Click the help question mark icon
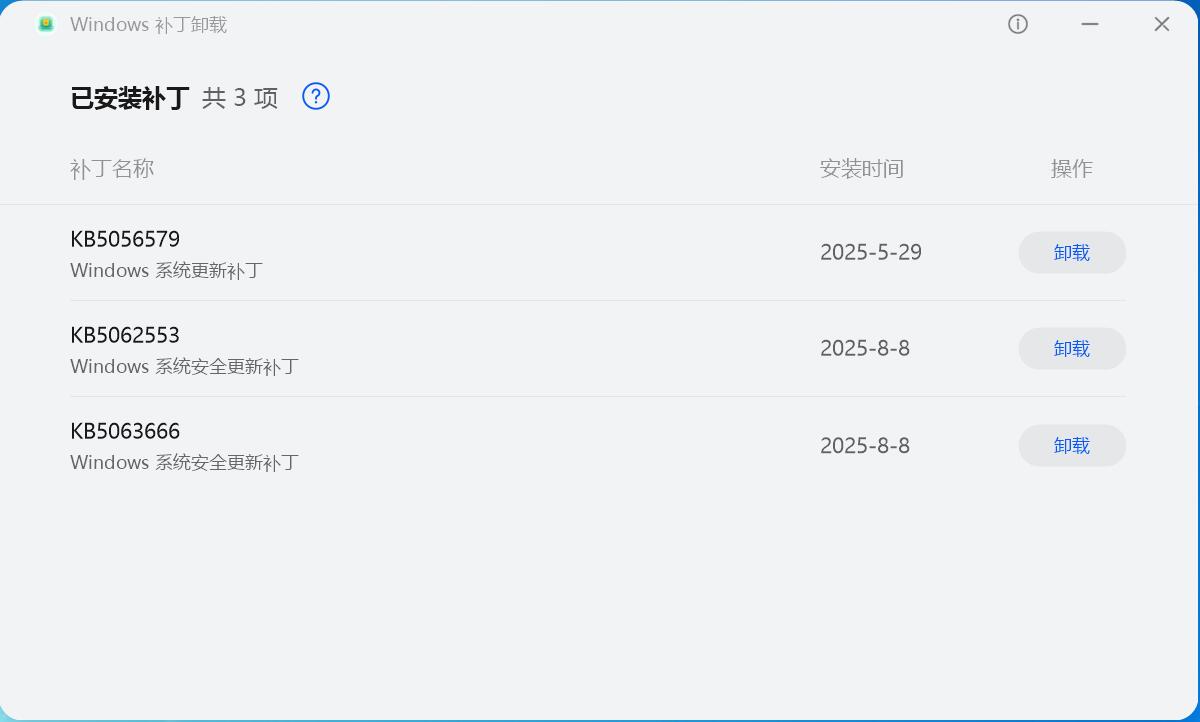Image resolution: width=1200 pixels, height=722 pixels. 316,96
